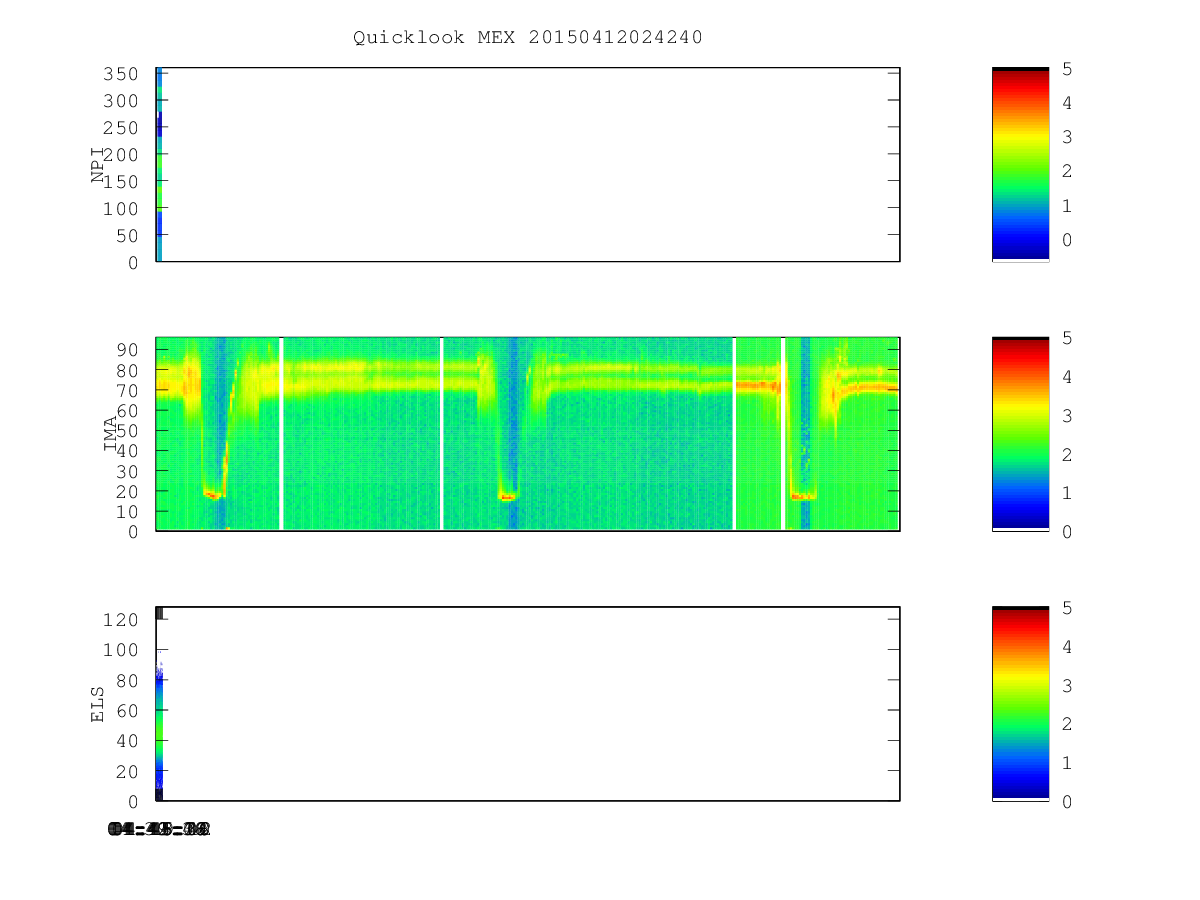This screenshot has width=1200, height=900.
Task: Click the NPI data strip at the panel's left edge
Action: tap(159, 165)
